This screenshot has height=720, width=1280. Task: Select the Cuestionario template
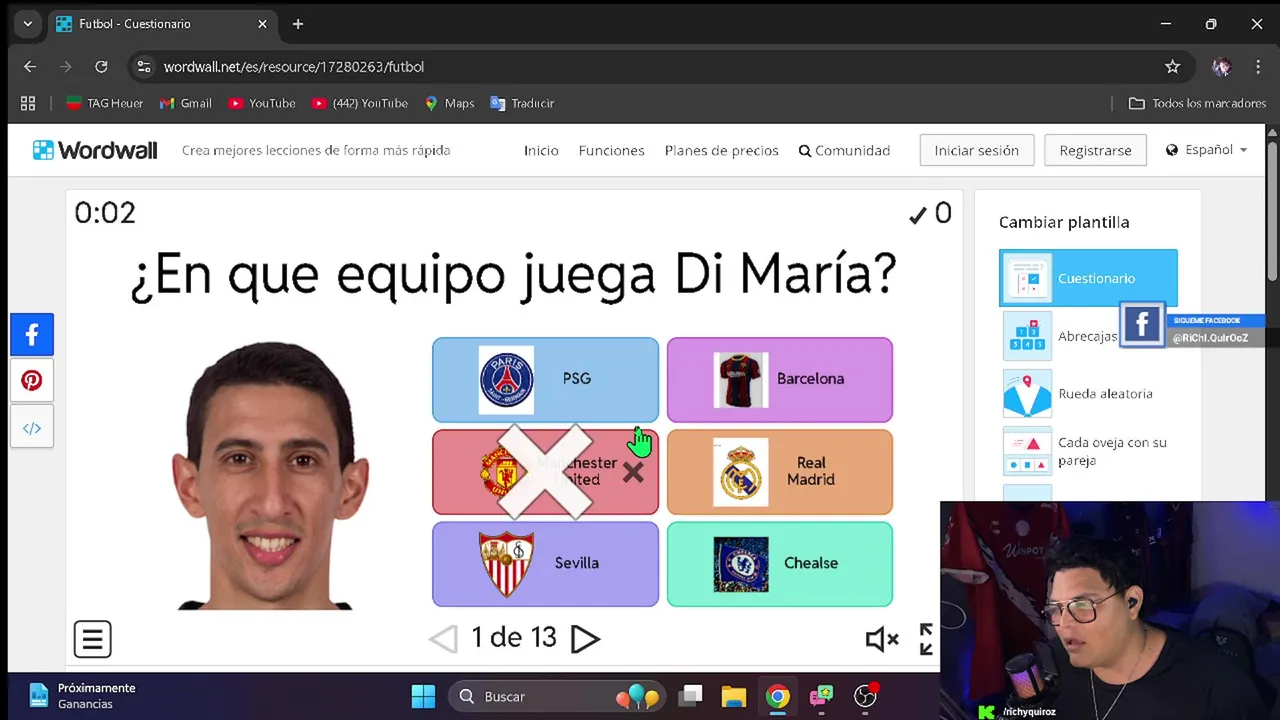pos(1088,278)
